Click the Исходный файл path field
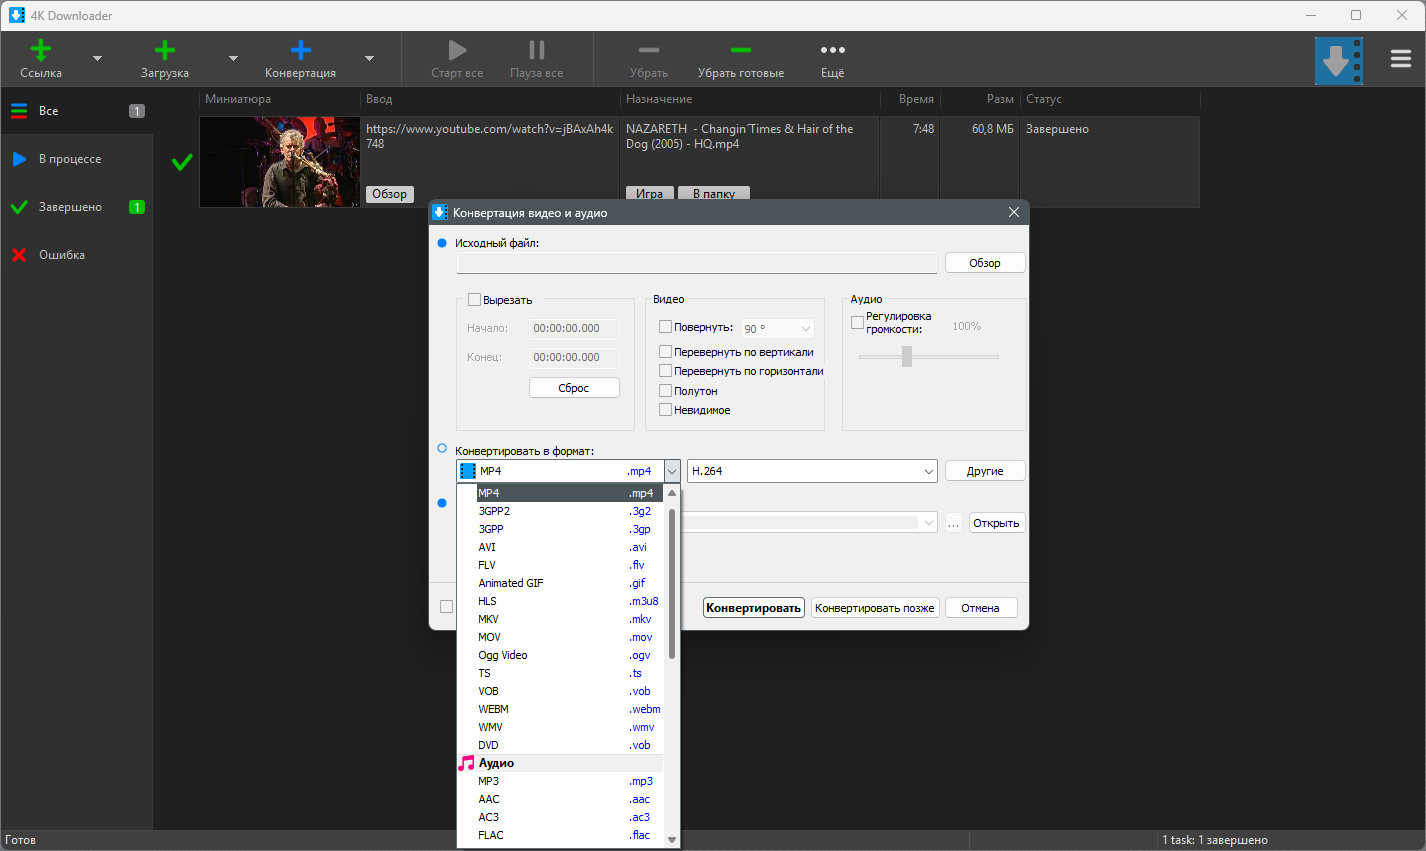Viewport: 1426px width, 851px height. point(697,263)
